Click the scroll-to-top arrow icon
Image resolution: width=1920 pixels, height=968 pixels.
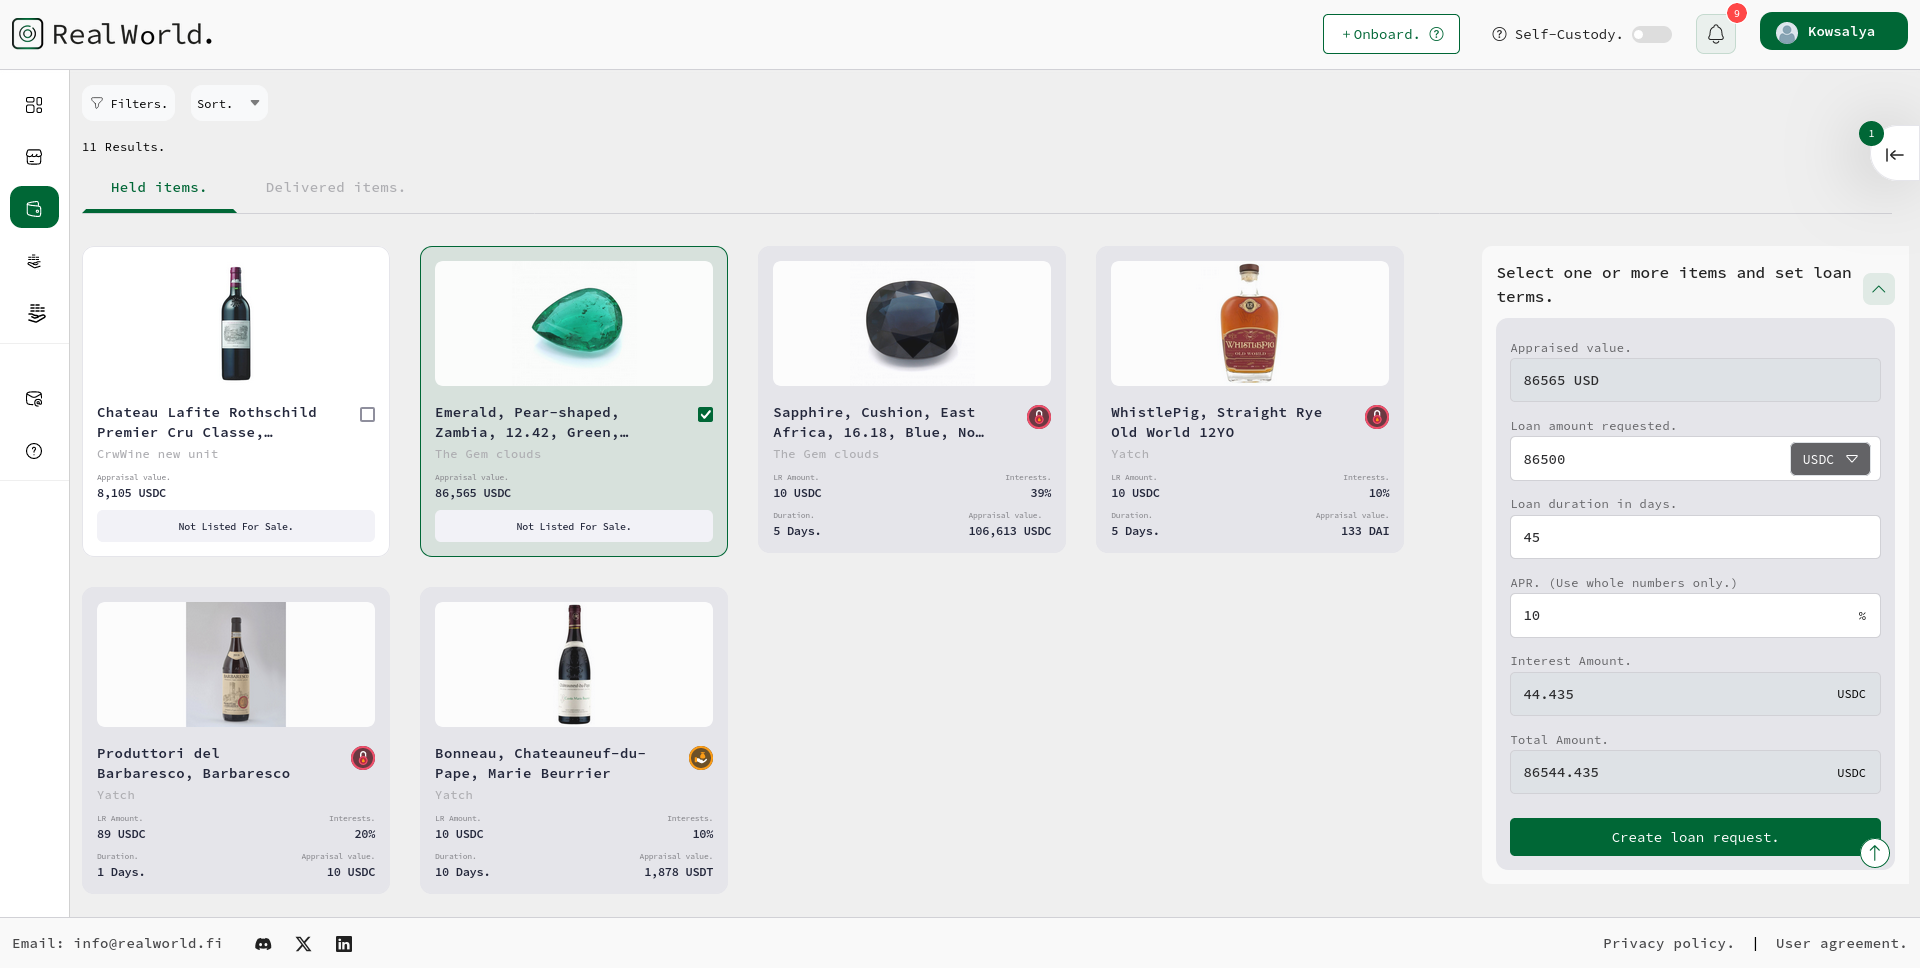[1874, 852]
